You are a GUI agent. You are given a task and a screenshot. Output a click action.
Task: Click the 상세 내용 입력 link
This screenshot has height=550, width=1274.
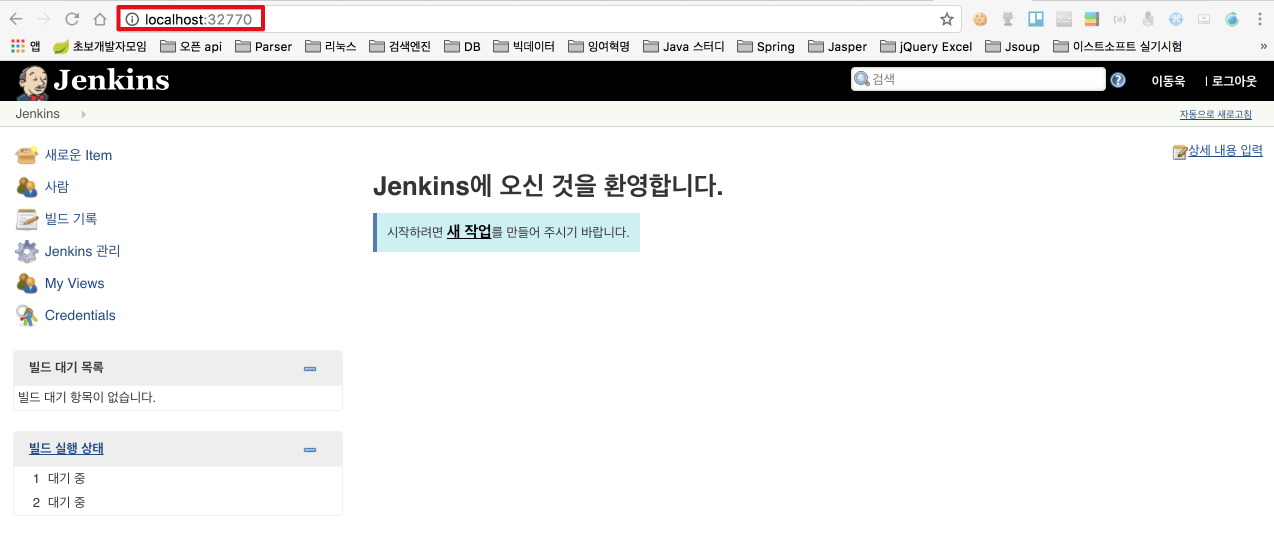[1225, 151]
